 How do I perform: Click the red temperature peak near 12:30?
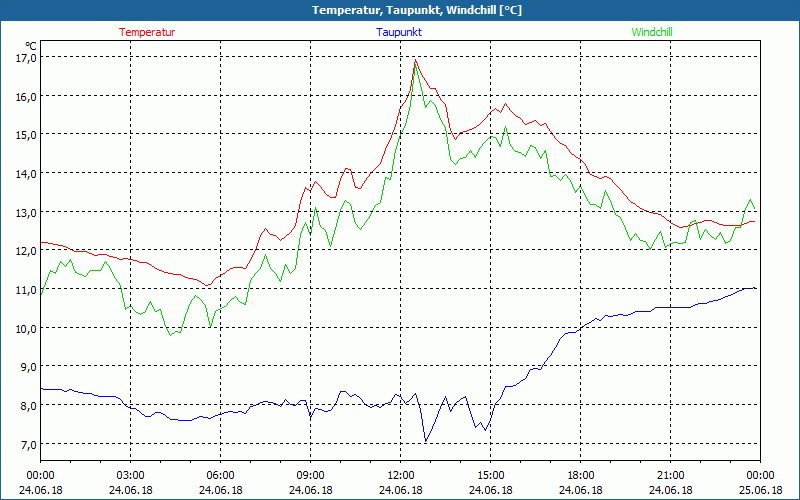tap(416, 60)
